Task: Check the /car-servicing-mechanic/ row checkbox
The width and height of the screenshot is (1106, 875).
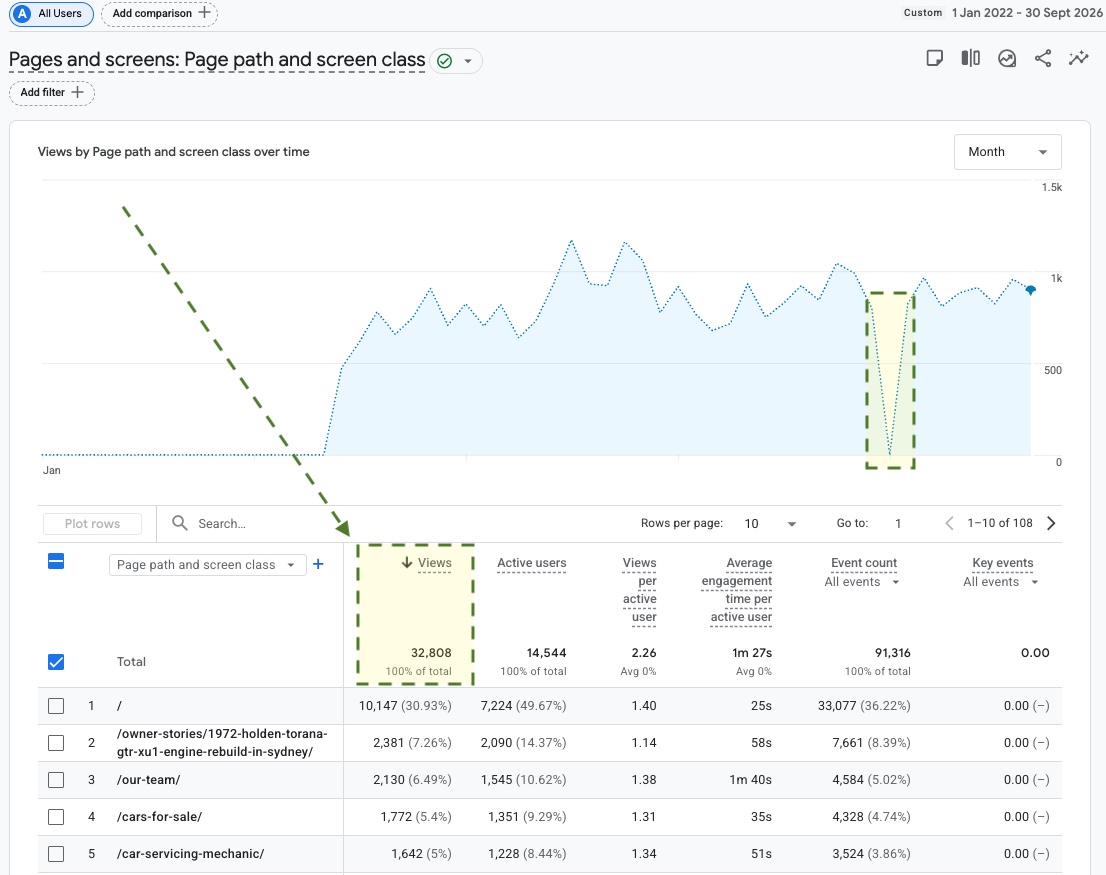Action: (x=56, y=854)
